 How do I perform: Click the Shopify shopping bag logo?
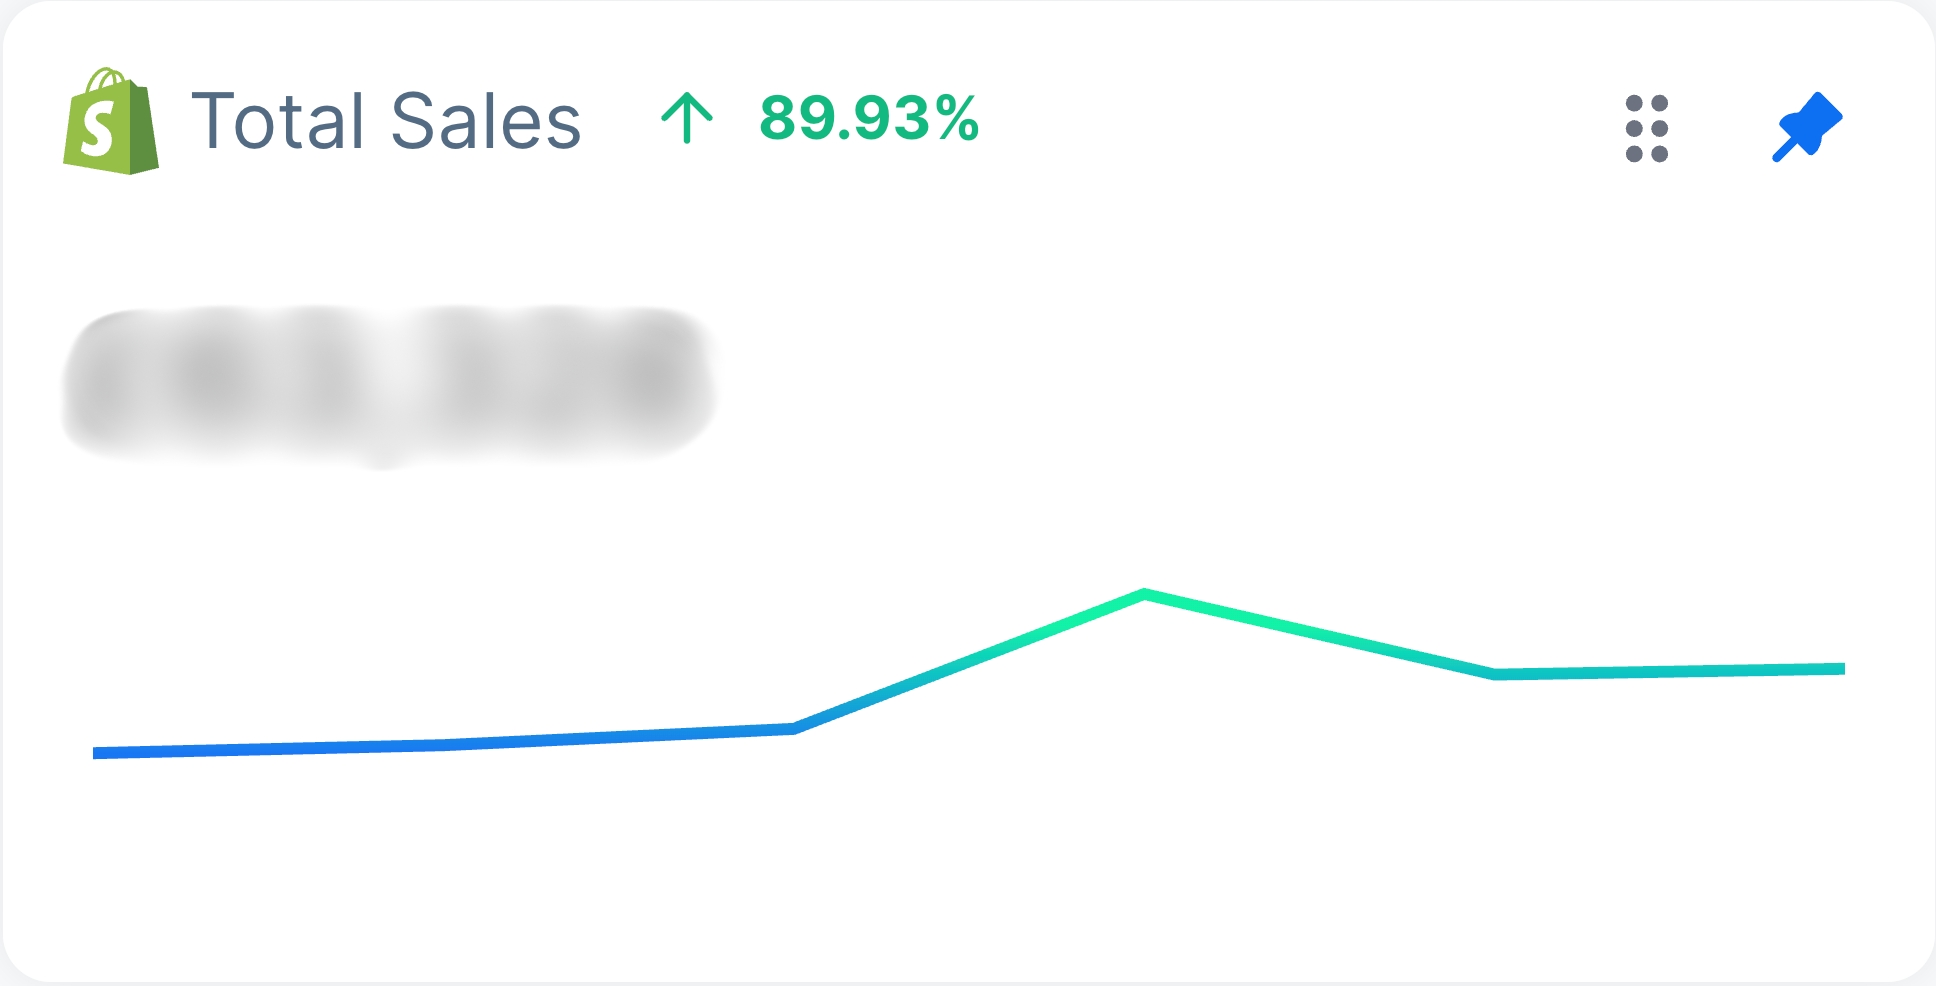[x=111, y=121]
